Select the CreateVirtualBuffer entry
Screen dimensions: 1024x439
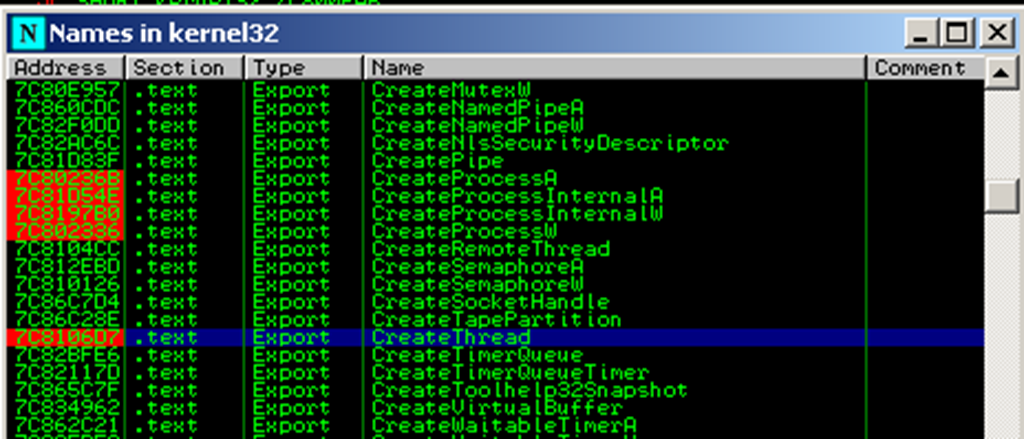click(x=496, y=408)
